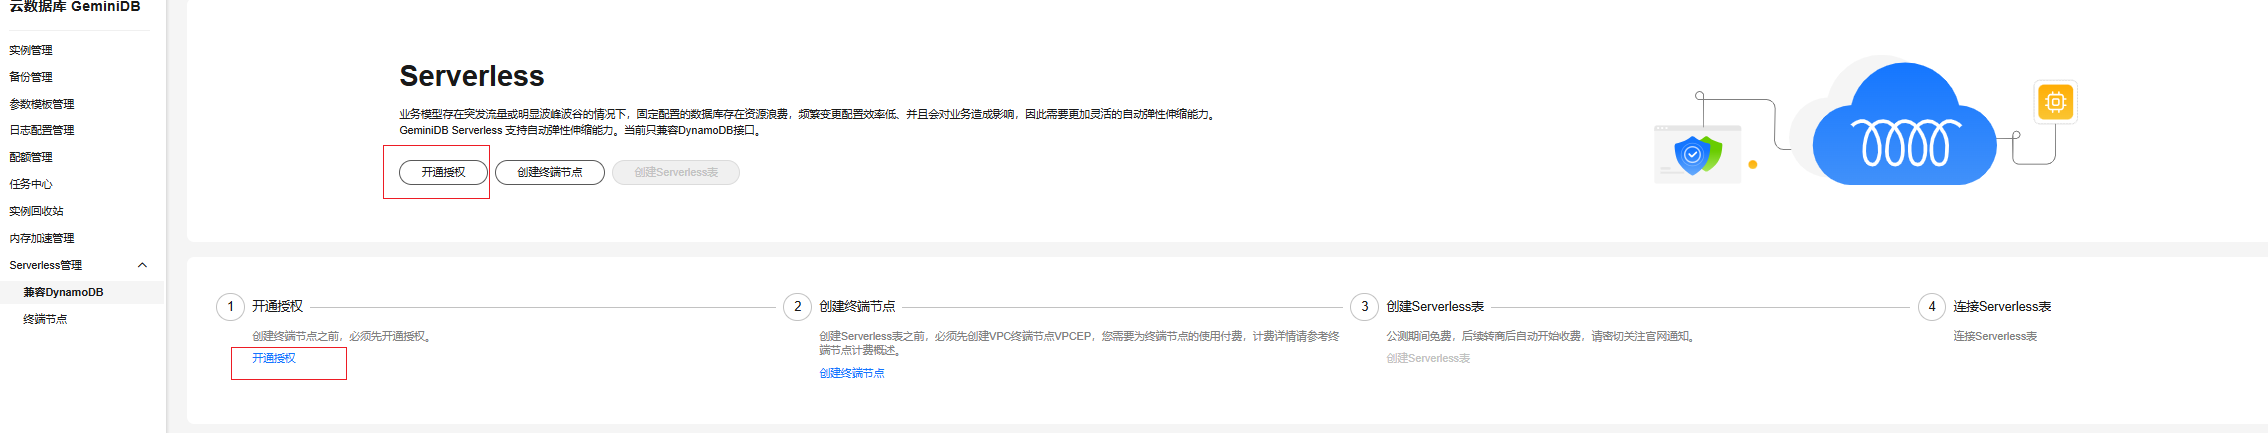The height and width of the screenshot is (433, 2268).
Task: Select step 4 circle number
Action: coord(1932,307)
